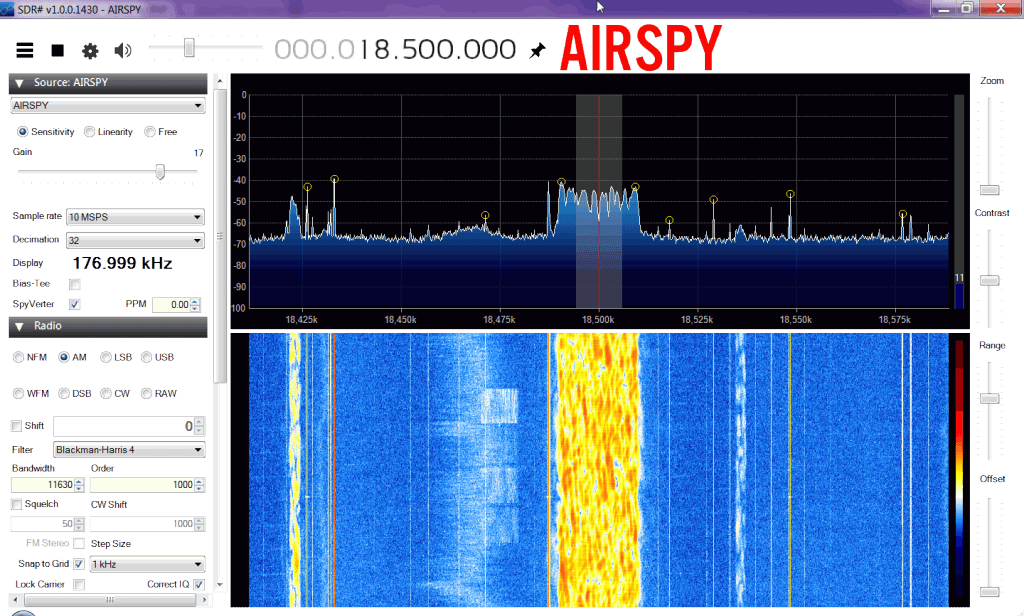Open settings via the gear icon
The image size is (1024, 616).
click(x=90, y=50)
